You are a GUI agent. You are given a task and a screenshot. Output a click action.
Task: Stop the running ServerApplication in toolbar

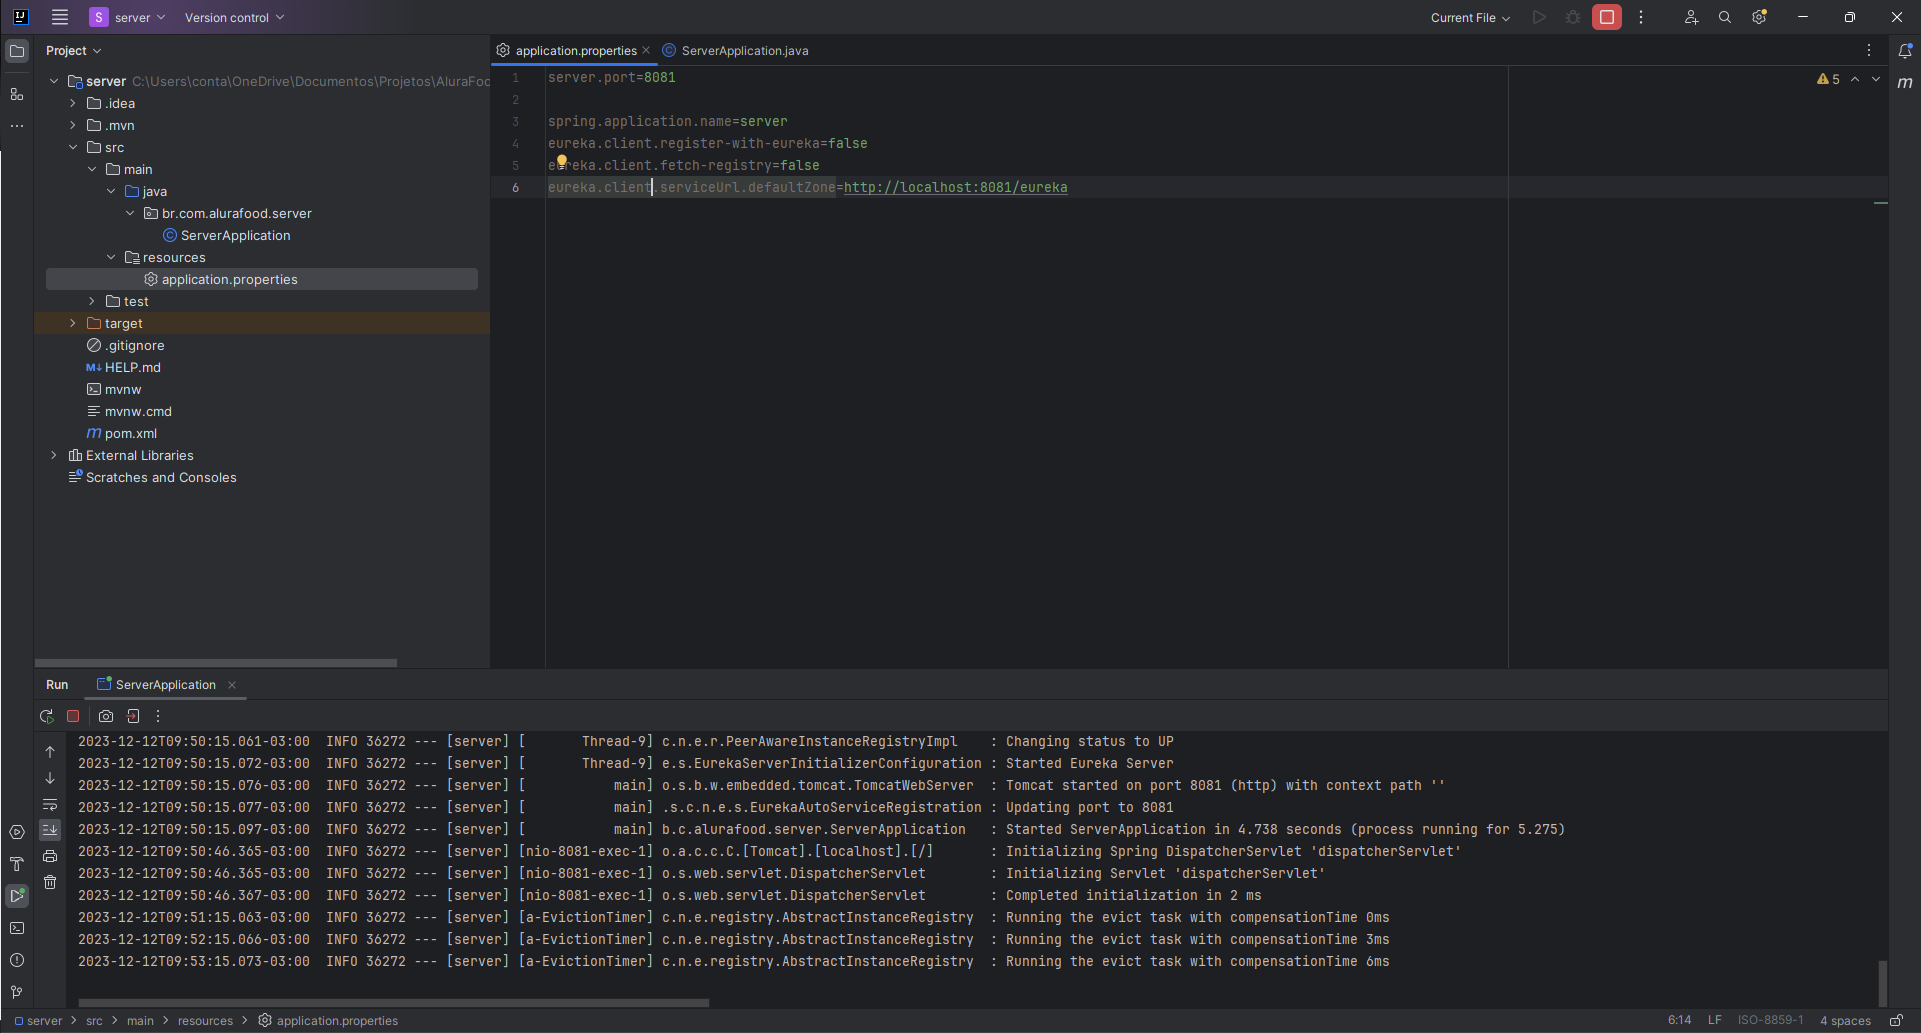pos(1607,17)
